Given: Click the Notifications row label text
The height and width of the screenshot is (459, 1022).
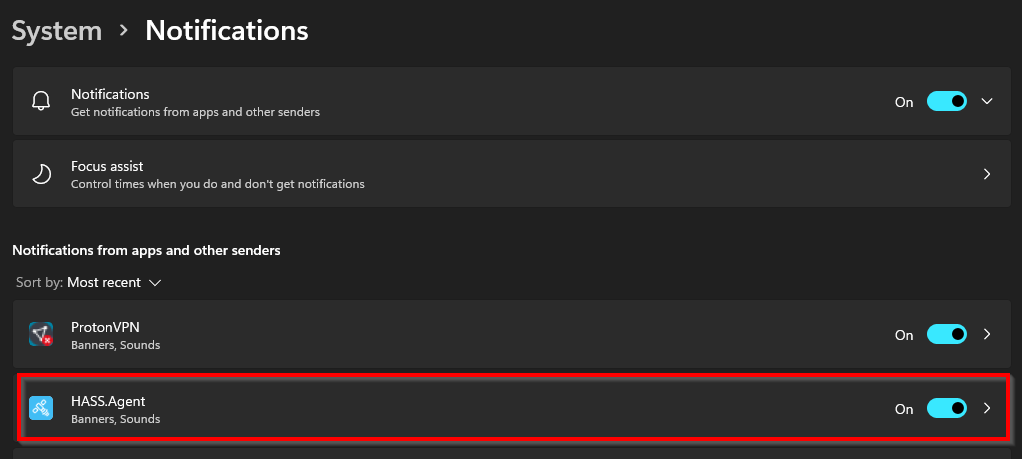Looking at the screenshot, I should coord(110,95).
